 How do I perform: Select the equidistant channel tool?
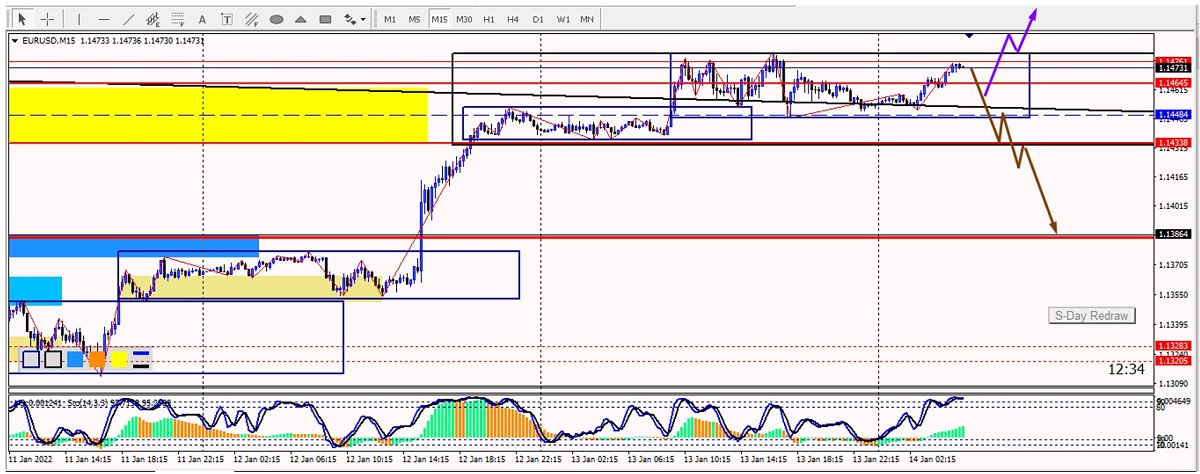(x=153, y=19)
